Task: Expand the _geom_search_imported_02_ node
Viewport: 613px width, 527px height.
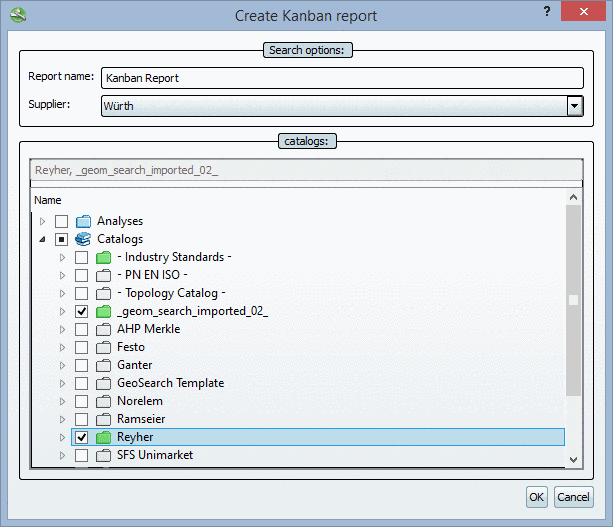Action: click(x=62, y=311)
